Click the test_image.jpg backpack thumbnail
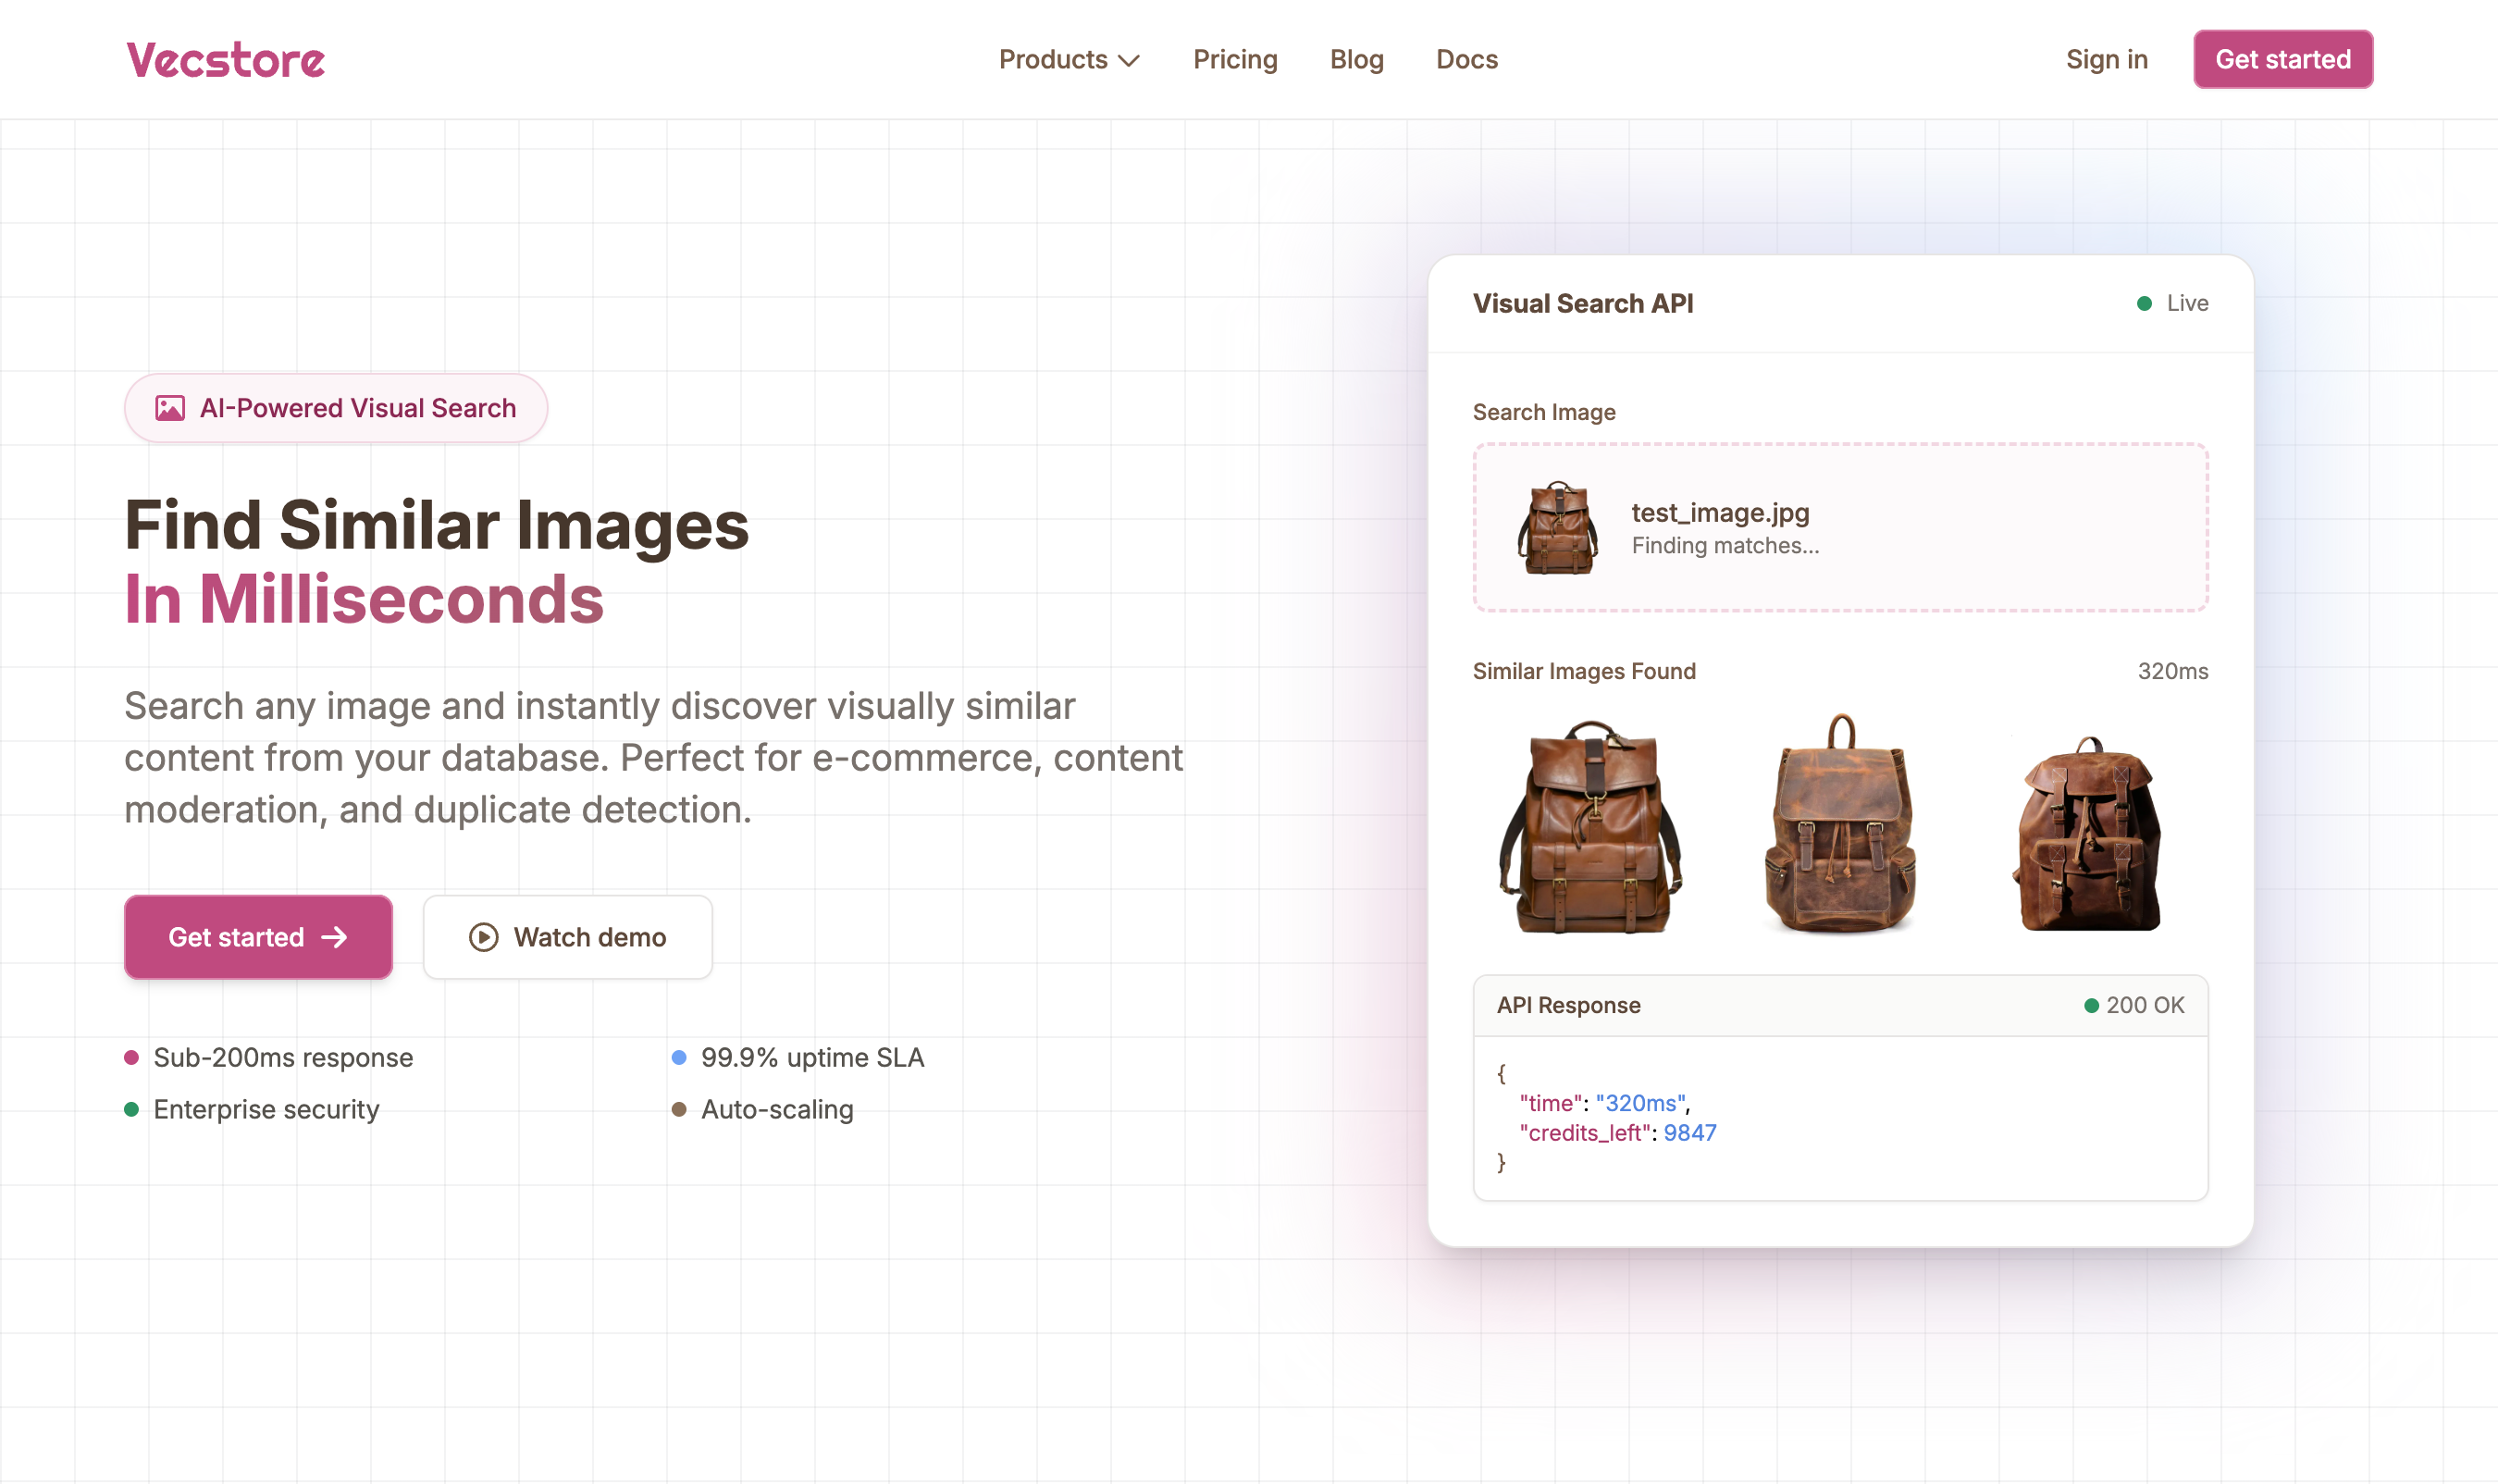This screenshot has height=1484, width=2498. point(1556,527)
